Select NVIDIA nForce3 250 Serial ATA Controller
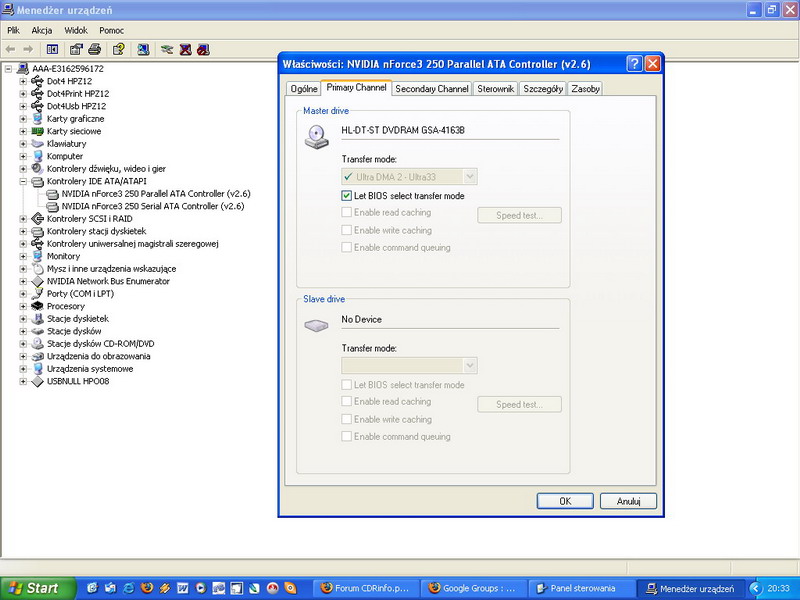800x600 pixels. [153, 206]
